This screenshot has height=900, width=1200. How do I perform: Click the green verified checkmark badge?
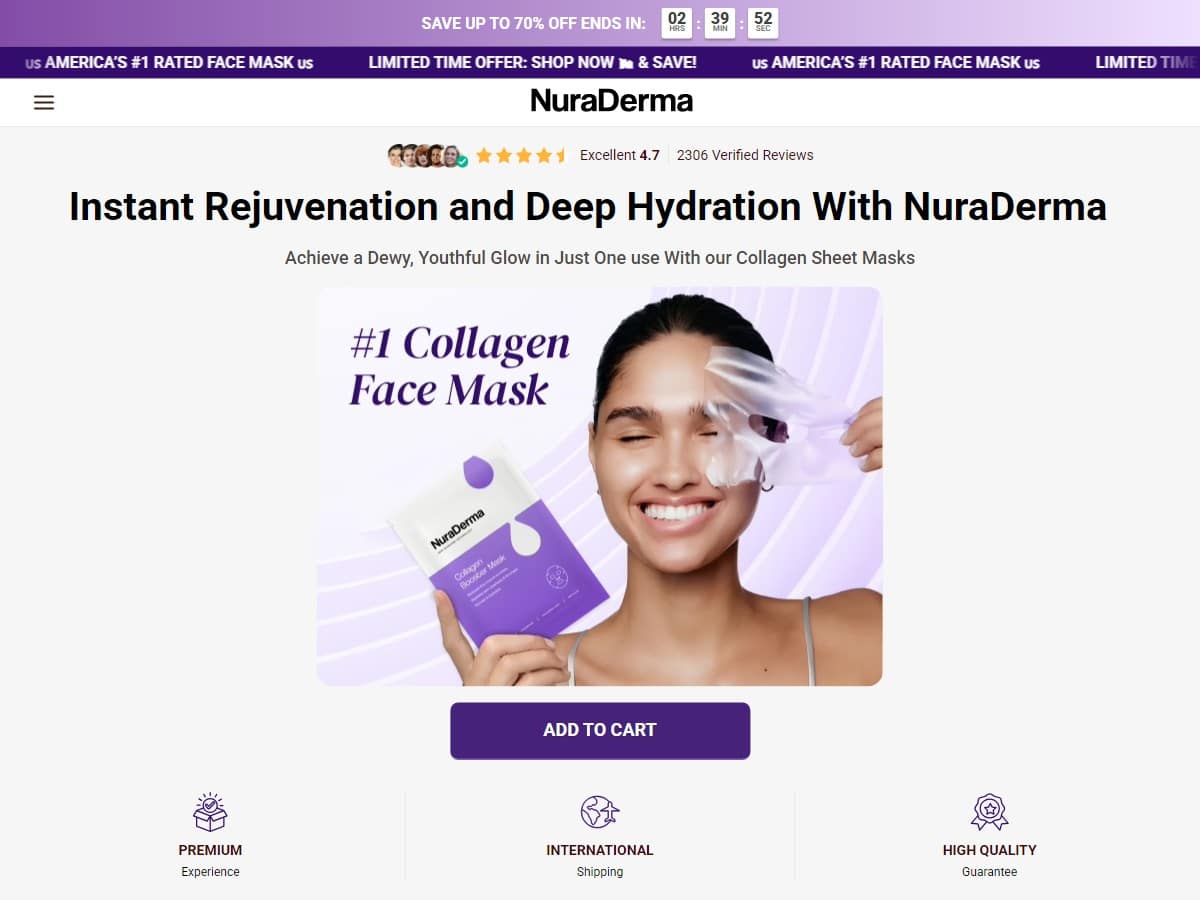(462, 161)
